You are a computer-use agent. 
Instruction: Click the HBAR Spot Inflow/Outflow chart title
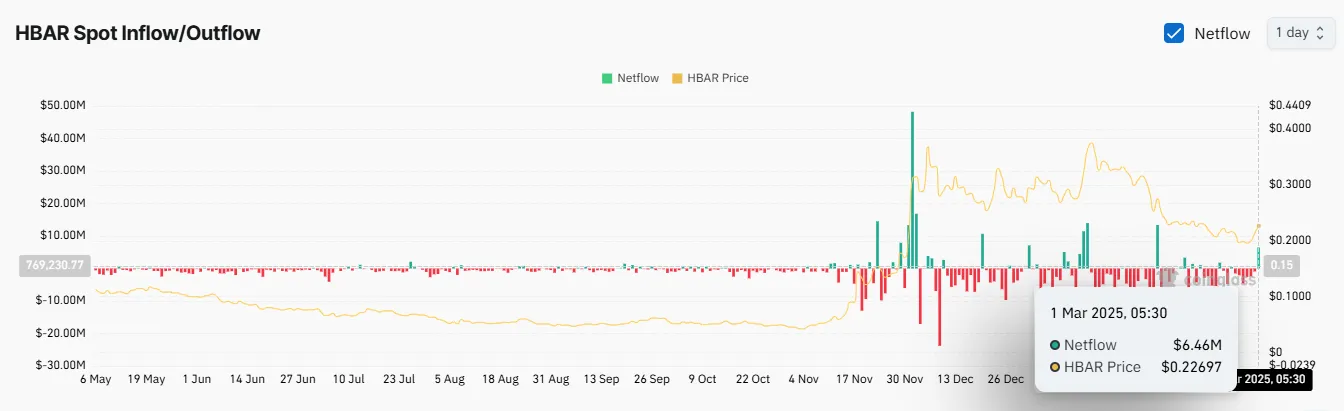click(137, 33)
